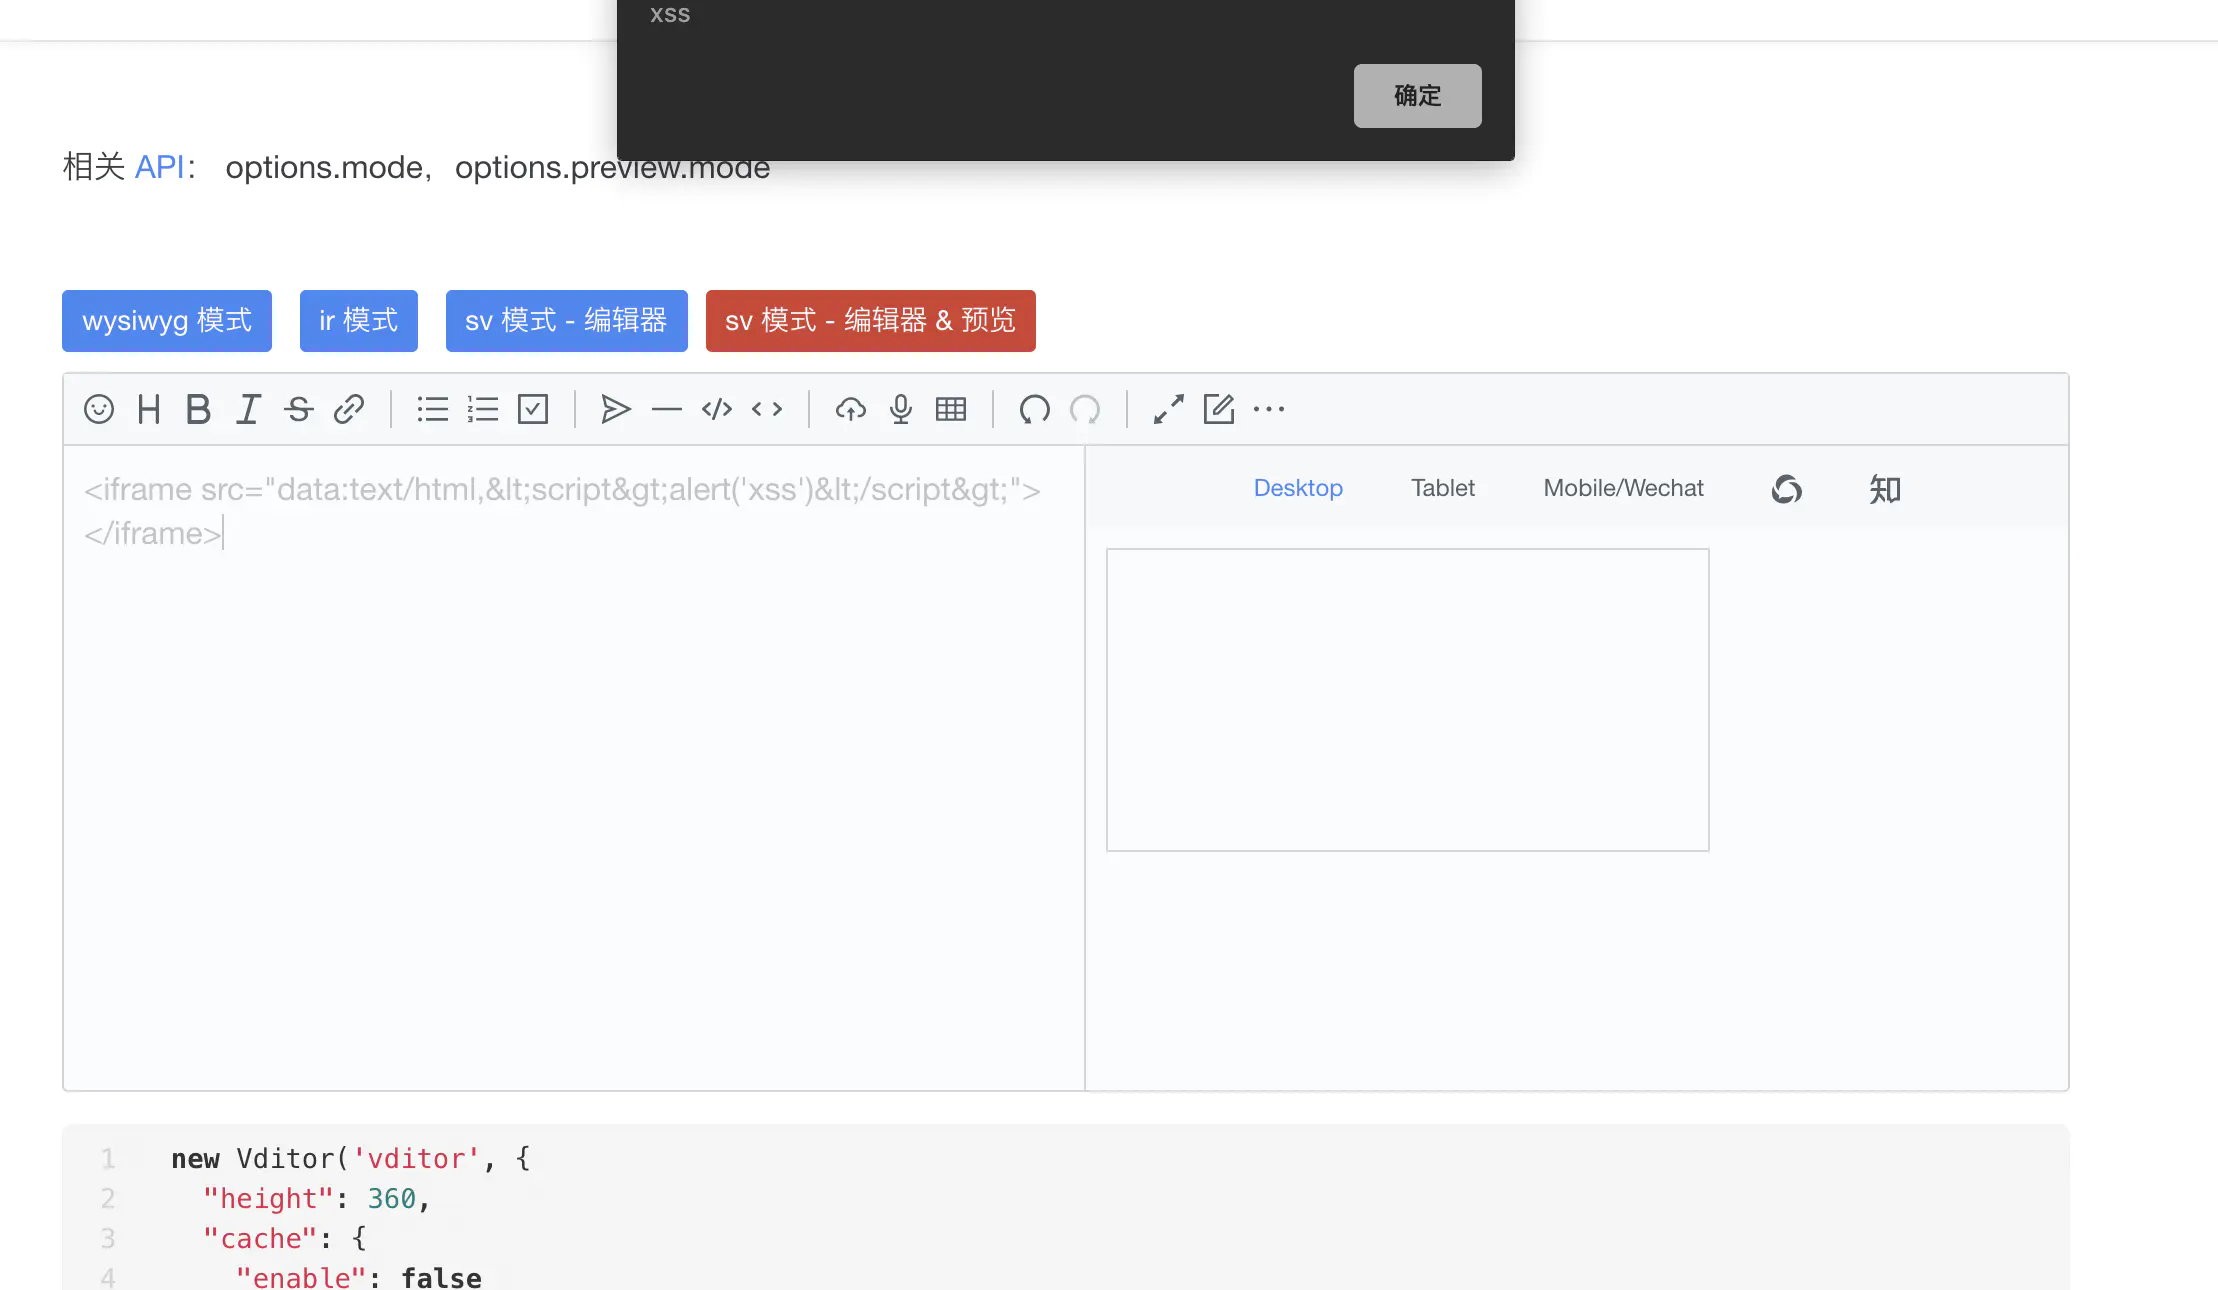Expand more toolbar options ellipsis
The image size is (2218, 1290).
click(1269, 409)
